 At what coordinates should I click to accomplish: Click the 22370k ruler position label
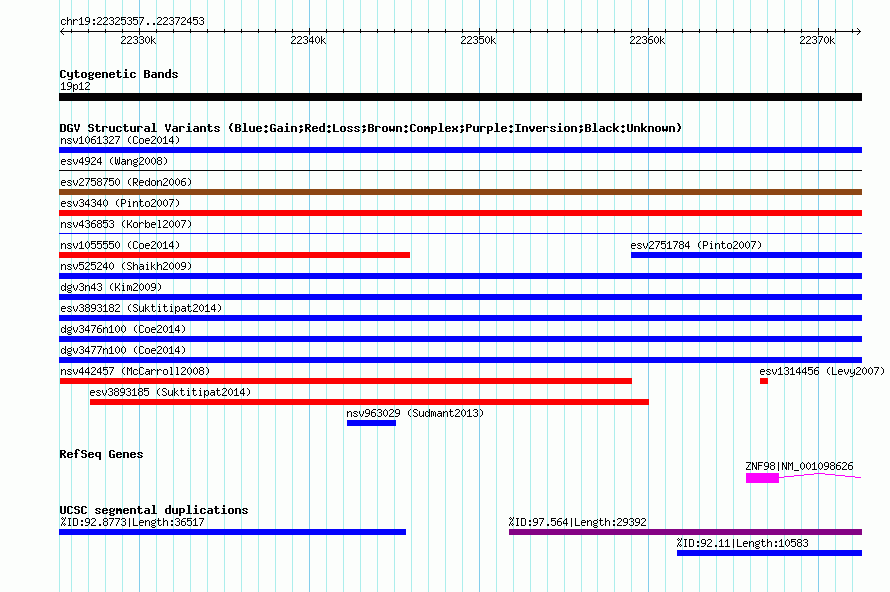[817, 40]
